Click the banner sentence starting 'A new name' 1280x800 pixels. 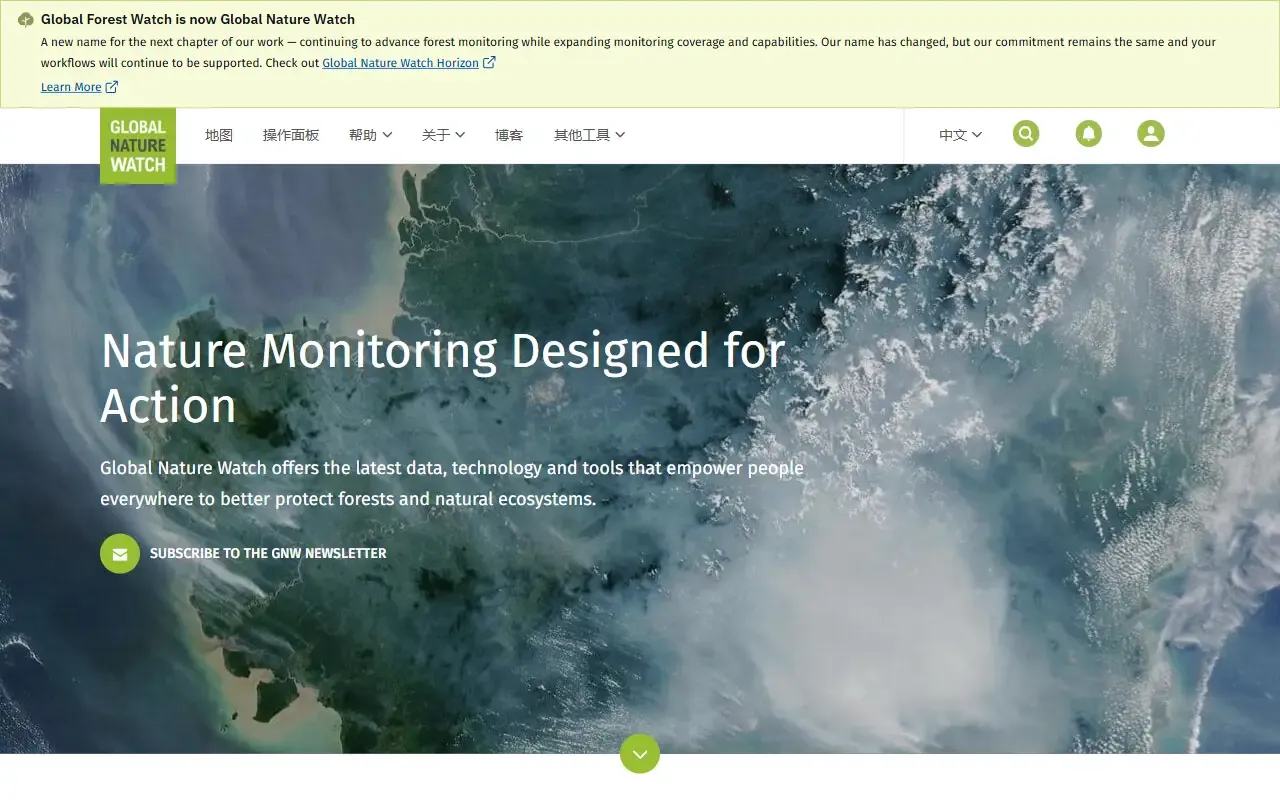(628, 52)
